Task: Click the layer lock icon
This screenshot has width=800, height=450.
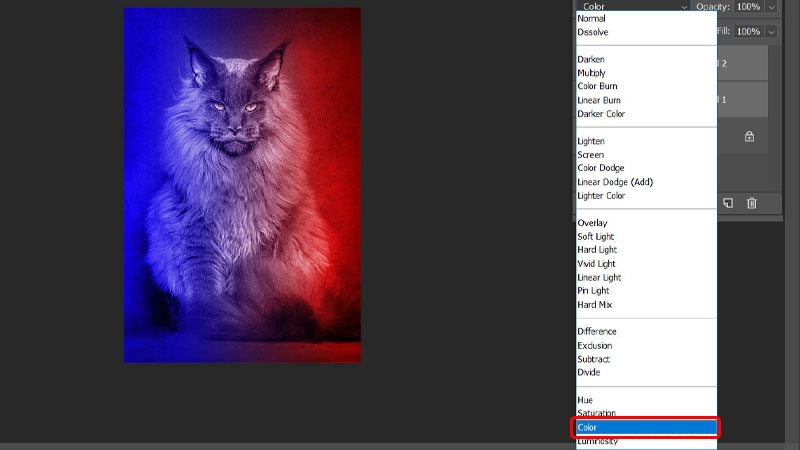Action: 749,136
